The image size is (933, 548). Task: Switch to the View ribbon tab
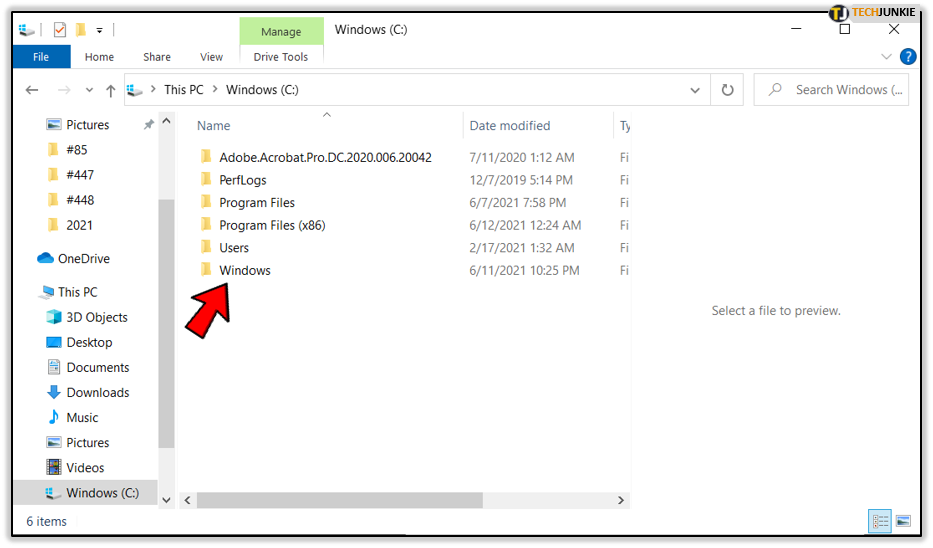tap(211, 57)
